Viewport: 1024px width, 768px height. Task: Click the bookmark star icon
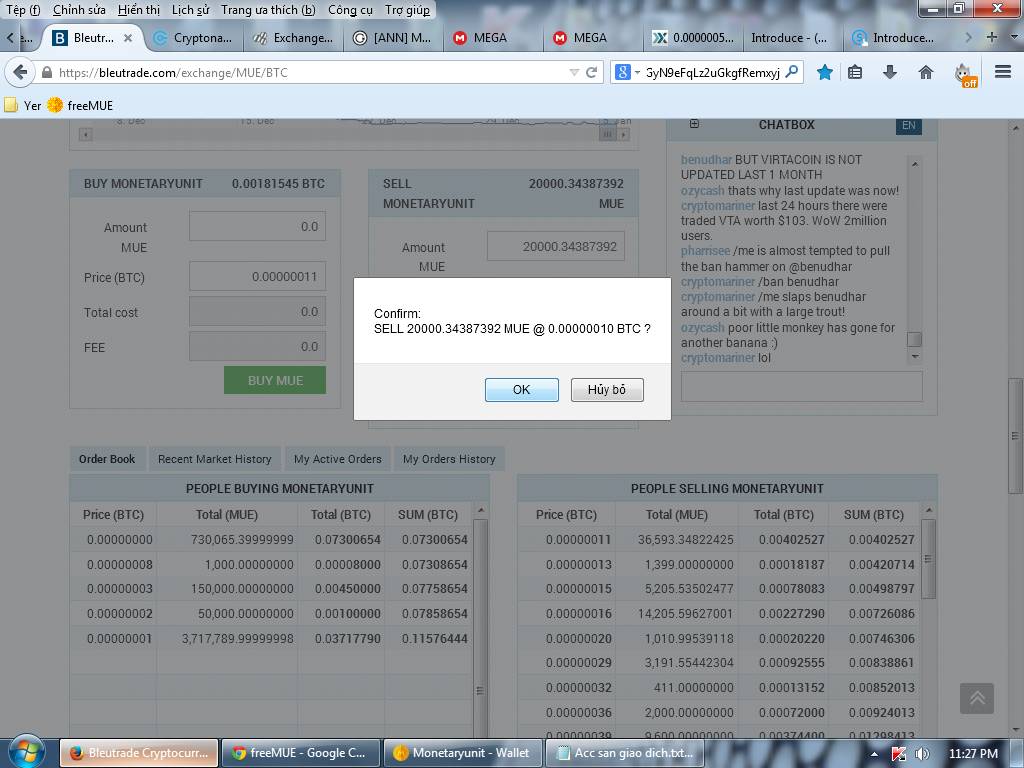pyautogui.click(x=825, y=72)
